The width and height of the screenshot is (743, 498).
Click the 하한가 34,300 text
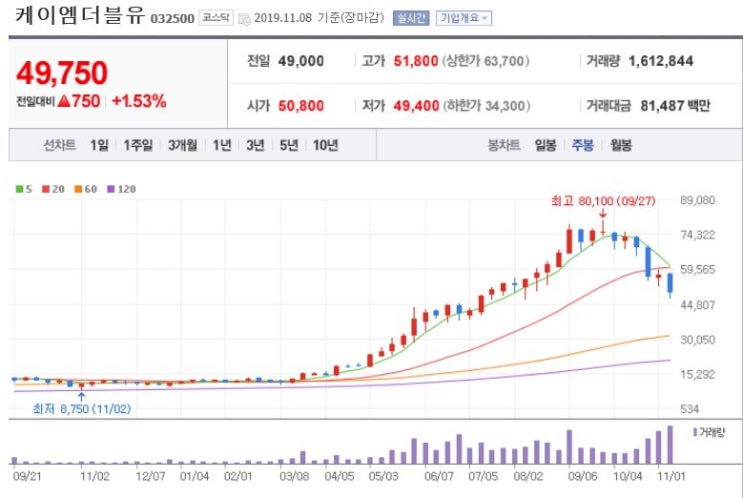coord(486,105)
